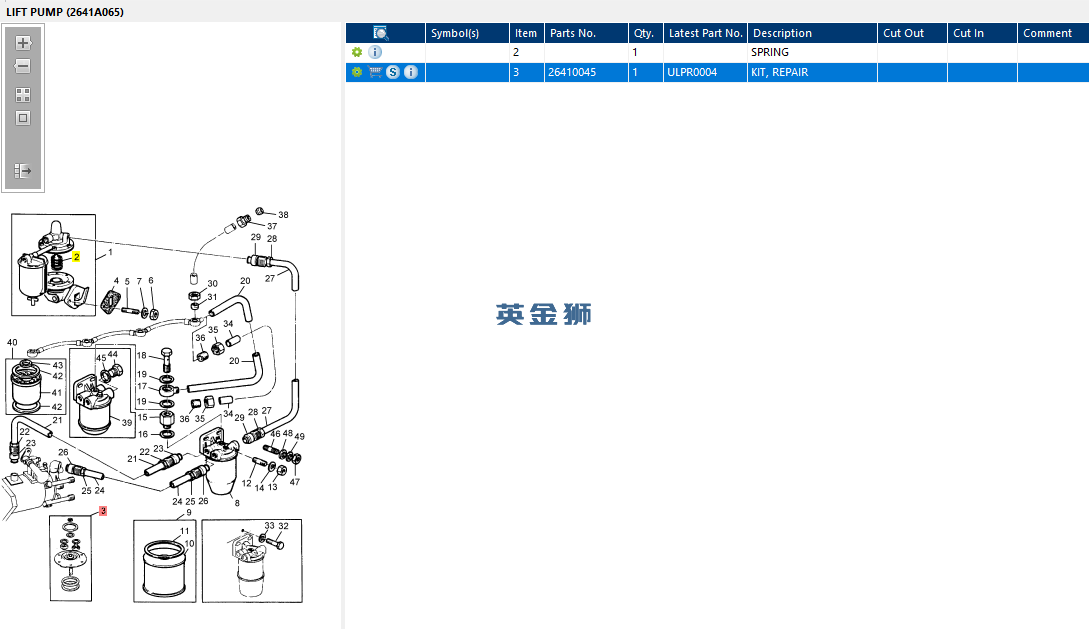Click callout 37 in the diagram
The height and width of the screenshot is (629, 1089).
click(x=272, y=226)
